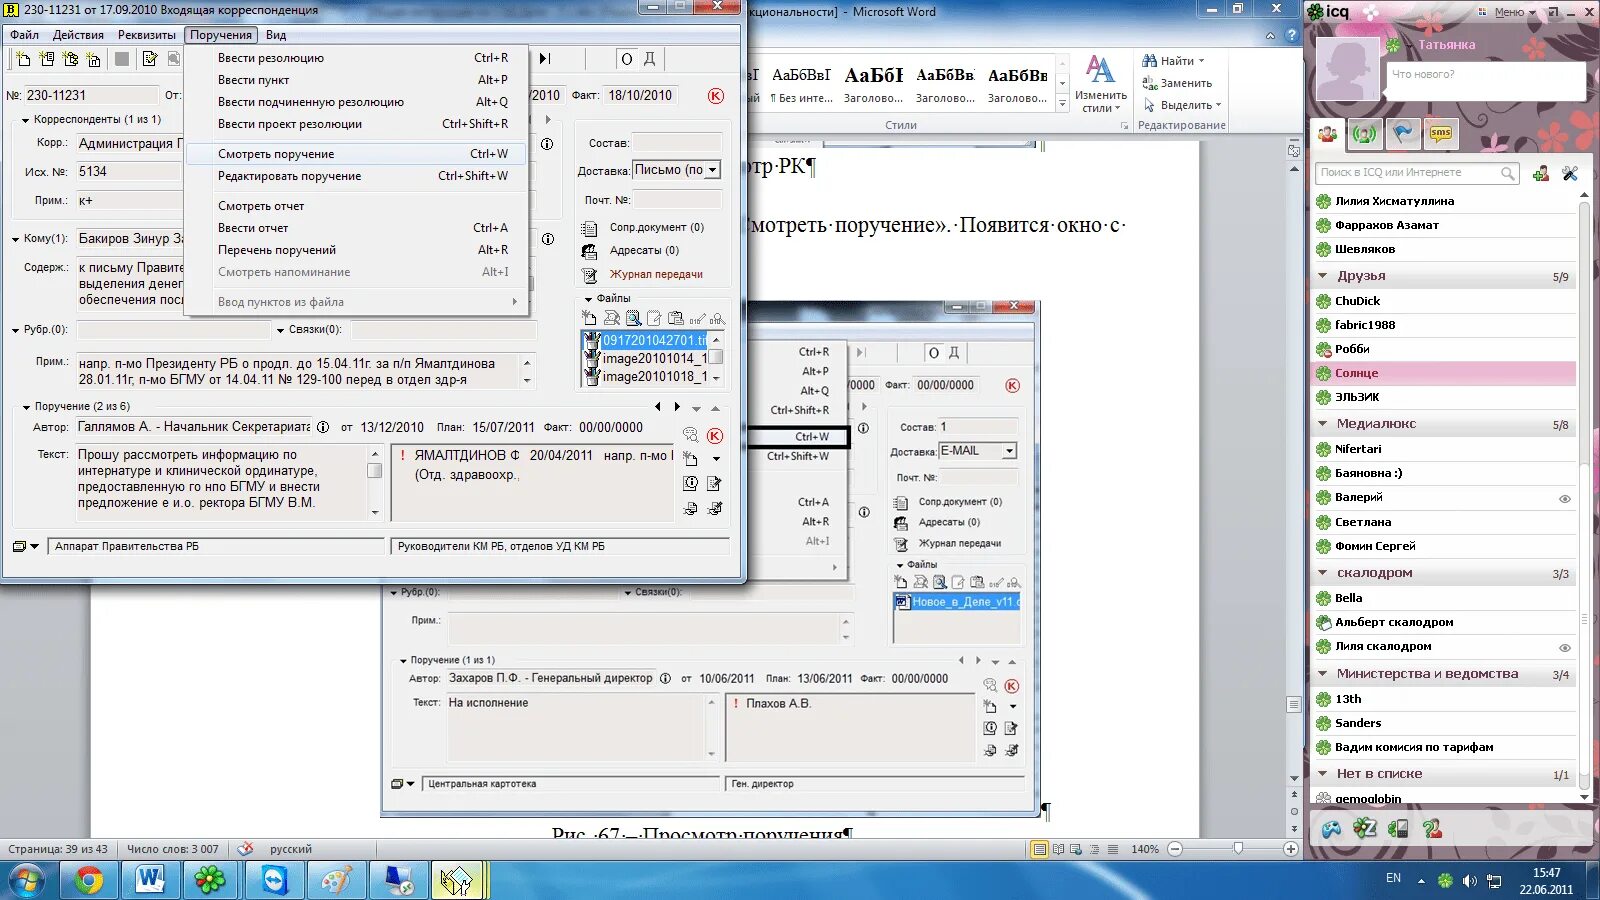Click the add file icon under Файлы
The image size is (1600, 900).
coord(590,318)
